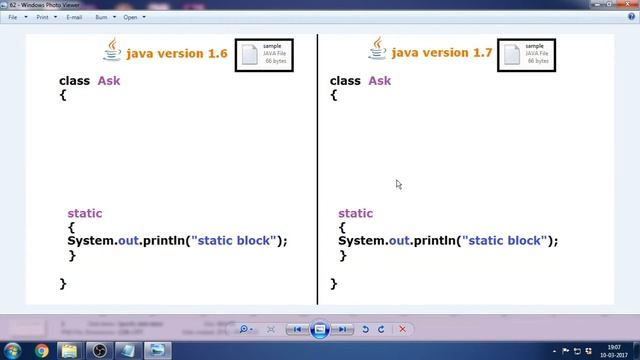Click the E-mail menu item
The image size is (640, 360).
(74, 17)
